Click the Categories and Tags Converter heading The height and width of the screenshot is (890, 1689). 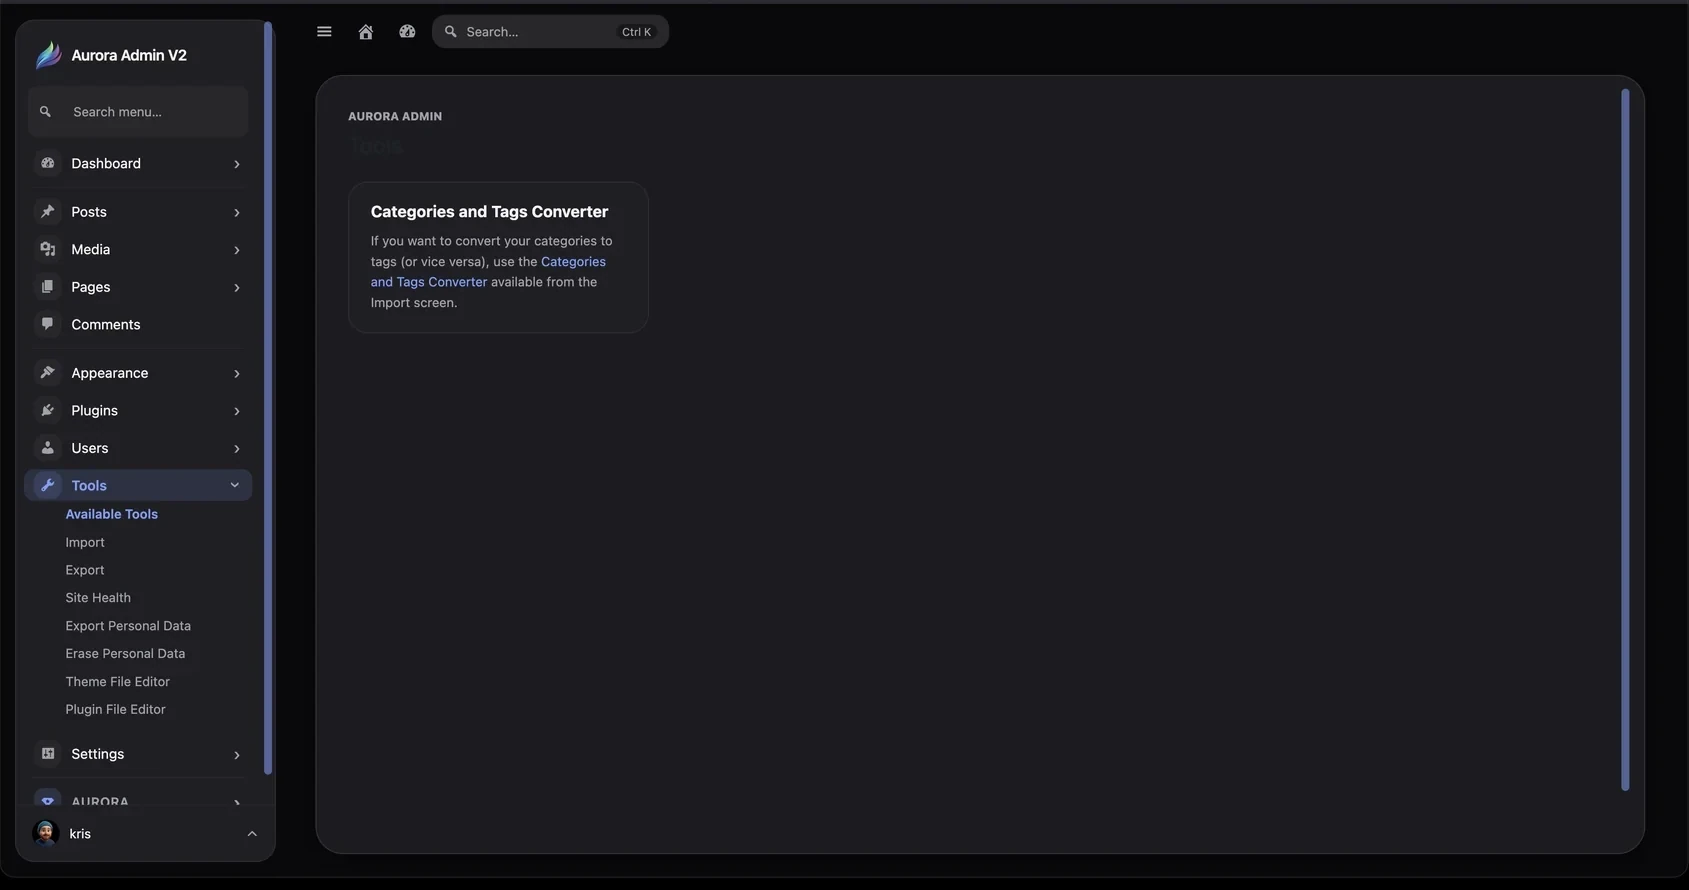pyautogui.click(x=489, y=212)
